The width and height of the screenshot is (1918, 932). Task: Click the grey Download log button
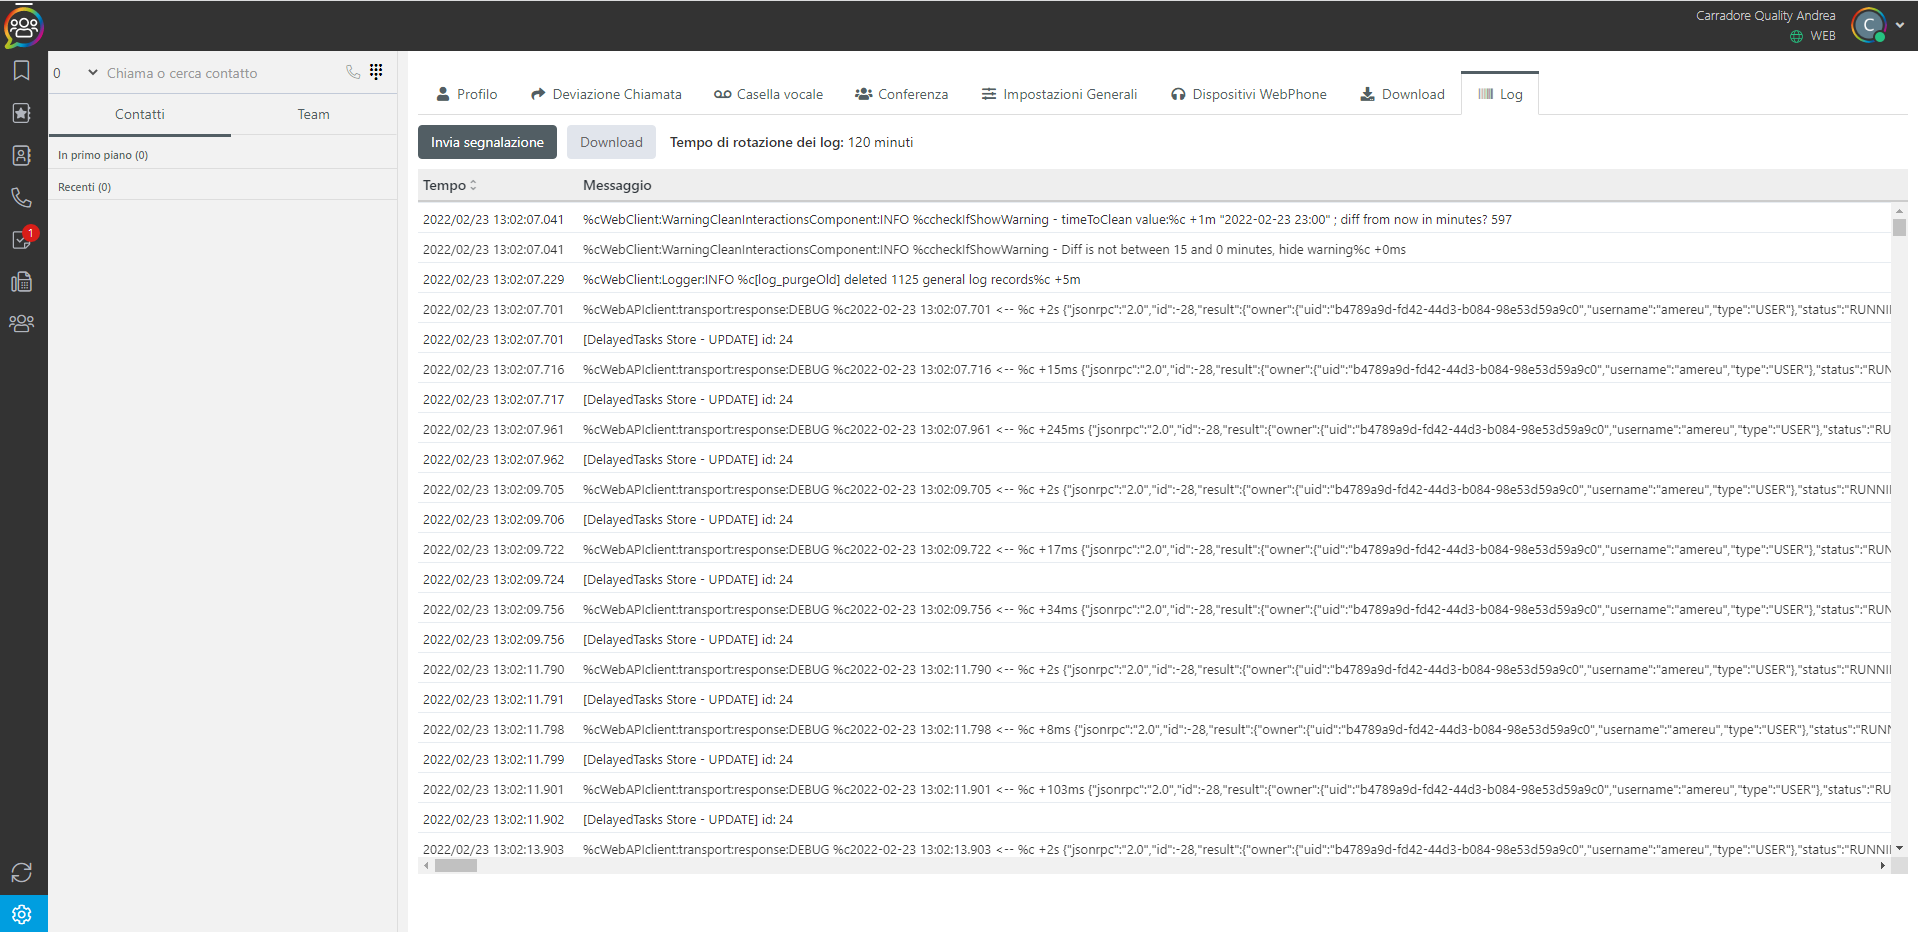(x=611, y=142)
